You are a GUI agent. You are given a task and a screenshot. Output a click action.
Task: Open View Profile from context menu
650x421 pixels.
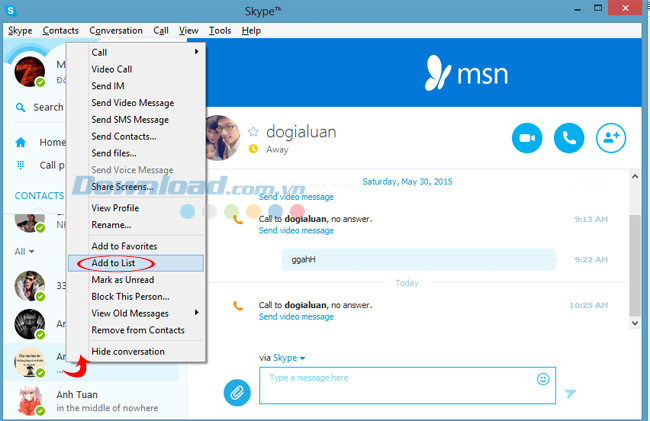(x=136, y=208)
